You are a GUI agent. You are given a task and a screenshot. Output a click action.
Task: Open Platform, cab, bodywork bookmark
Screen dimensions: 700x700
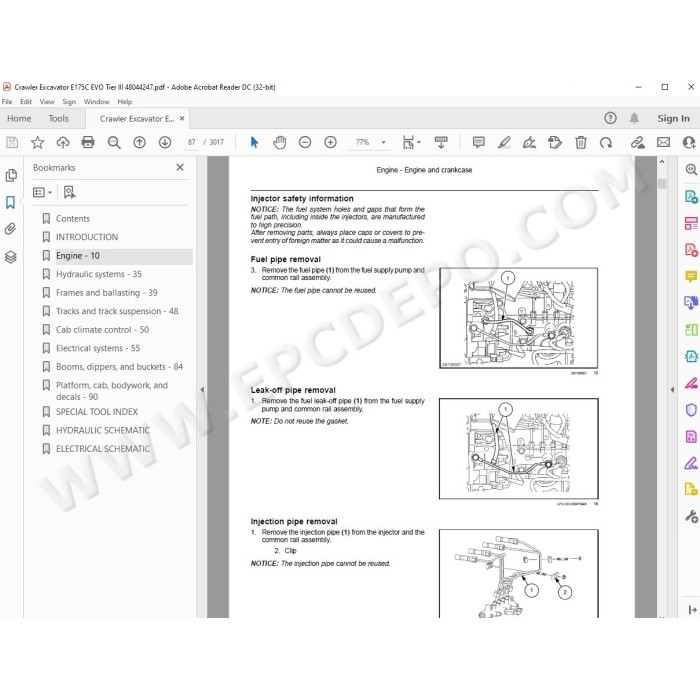[x=112, y=391]
